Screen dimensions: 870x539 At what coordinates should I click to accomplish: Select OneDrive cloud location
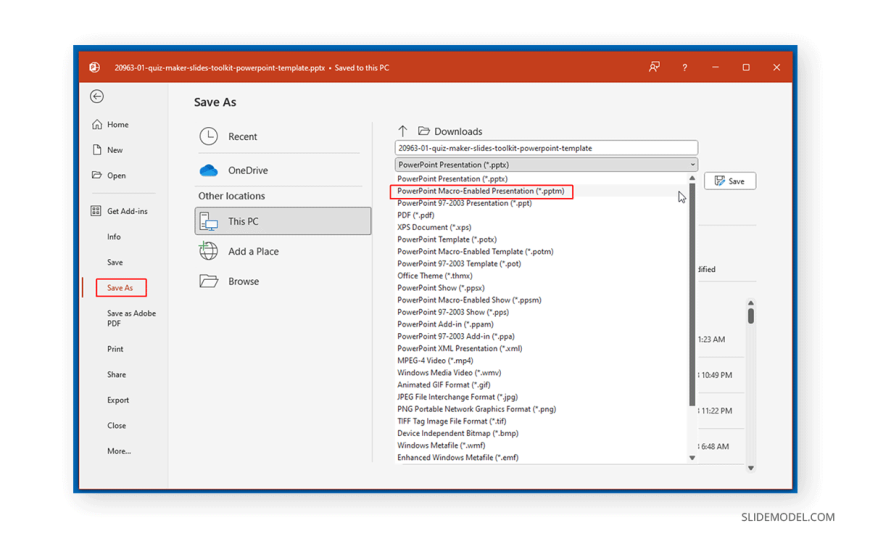point(280,170)
